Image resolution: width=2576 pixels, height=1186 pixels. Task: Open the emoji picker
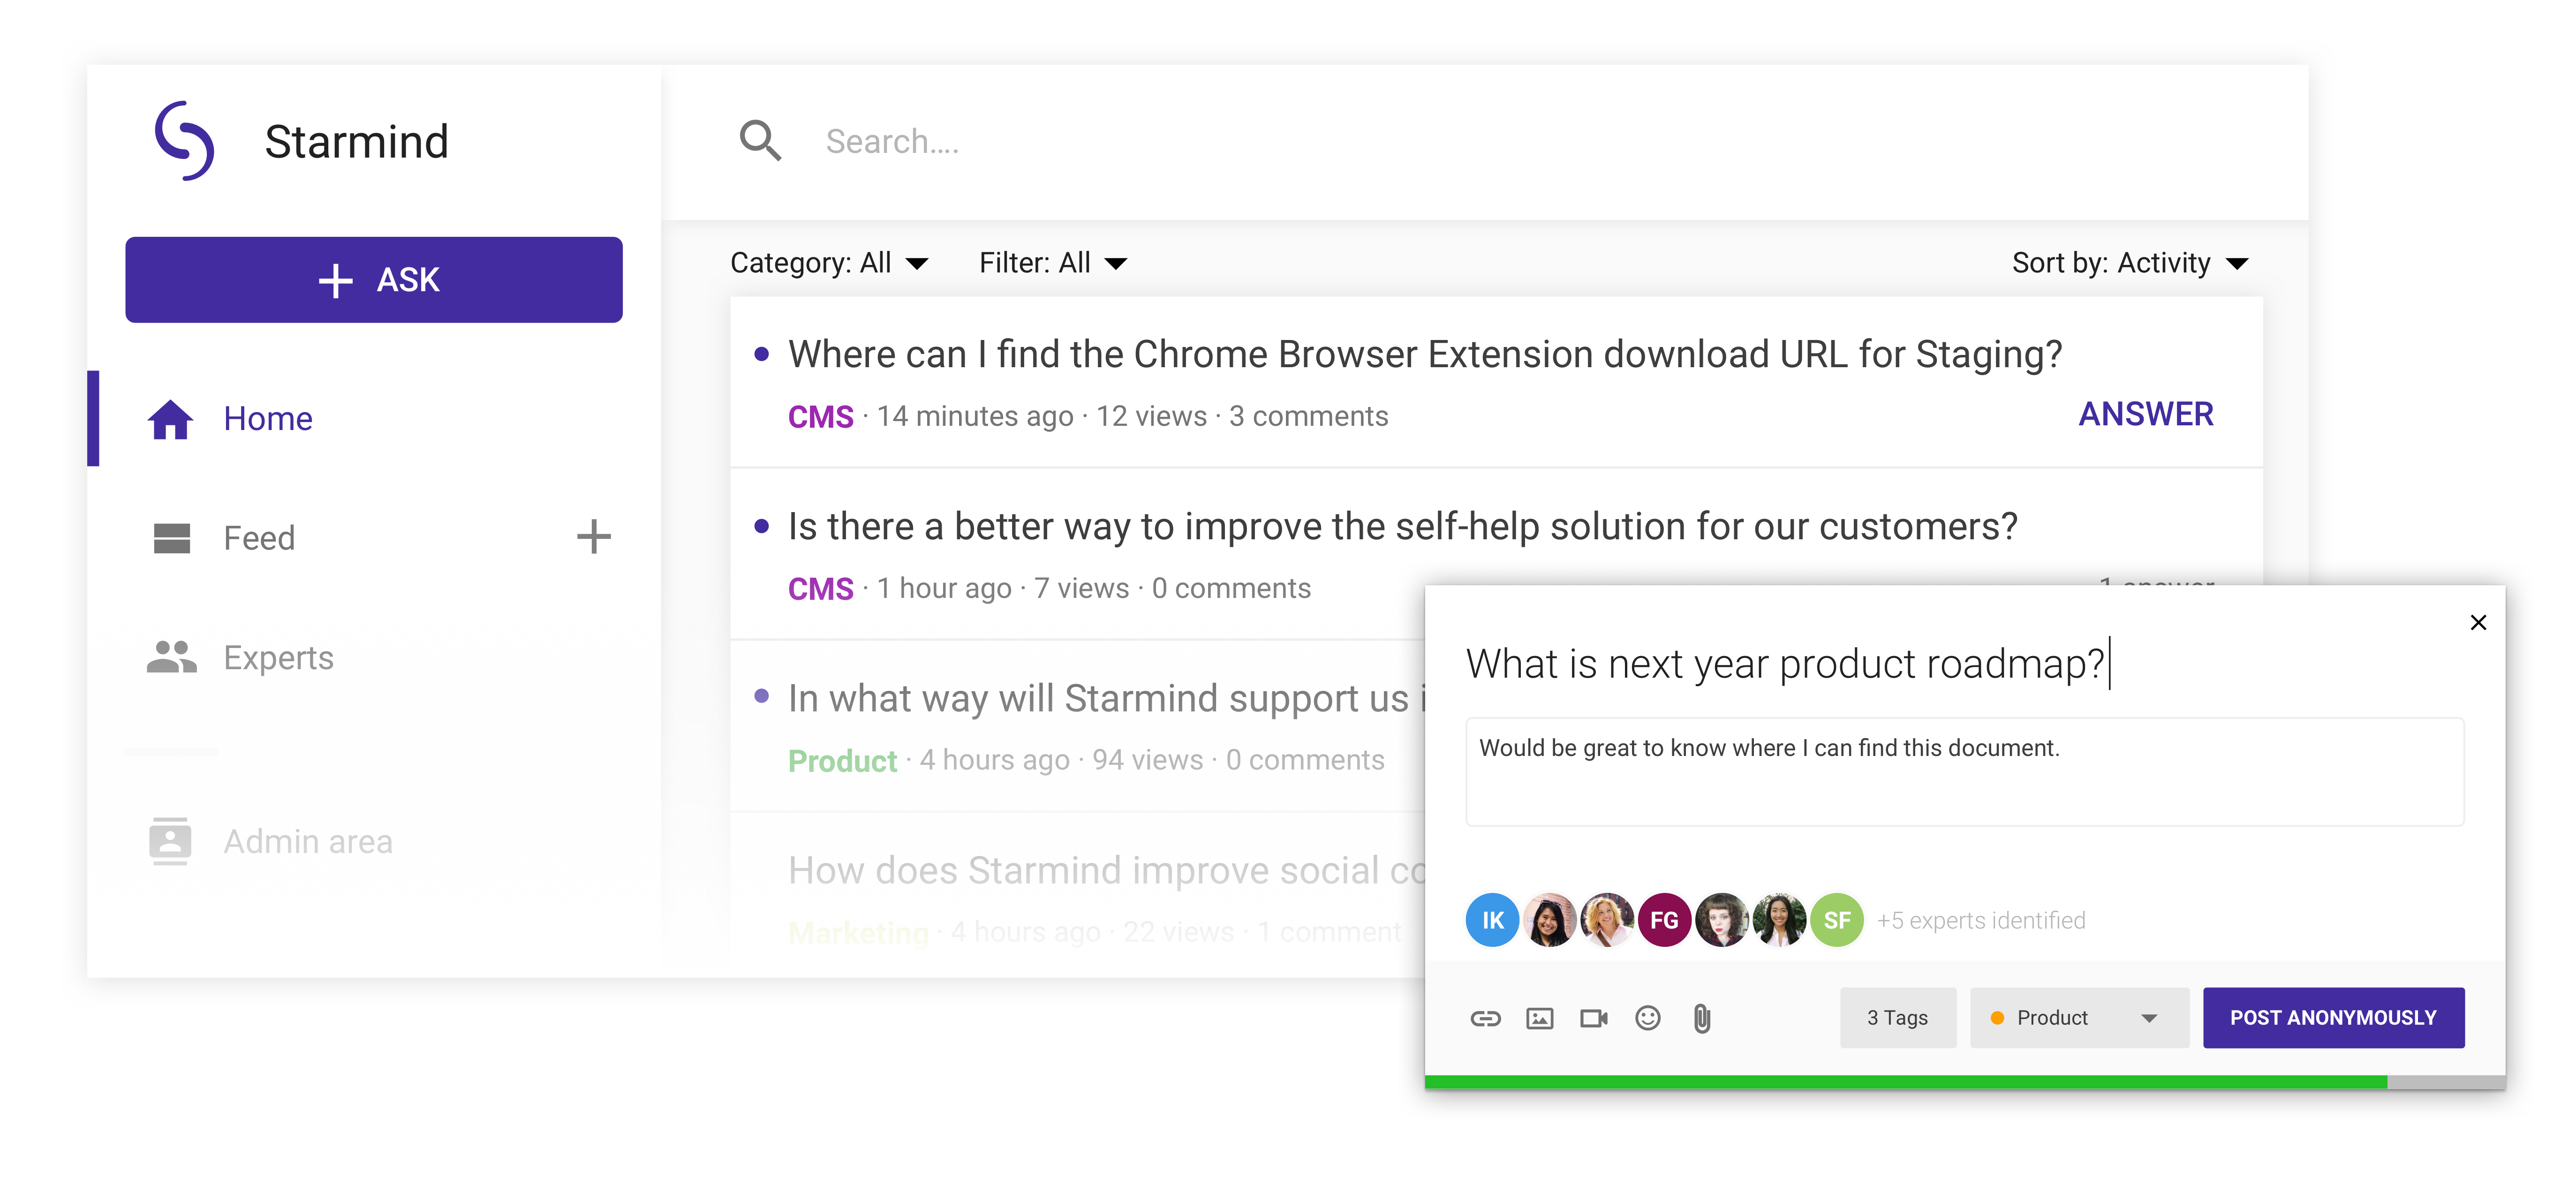pos(1648,1018)
